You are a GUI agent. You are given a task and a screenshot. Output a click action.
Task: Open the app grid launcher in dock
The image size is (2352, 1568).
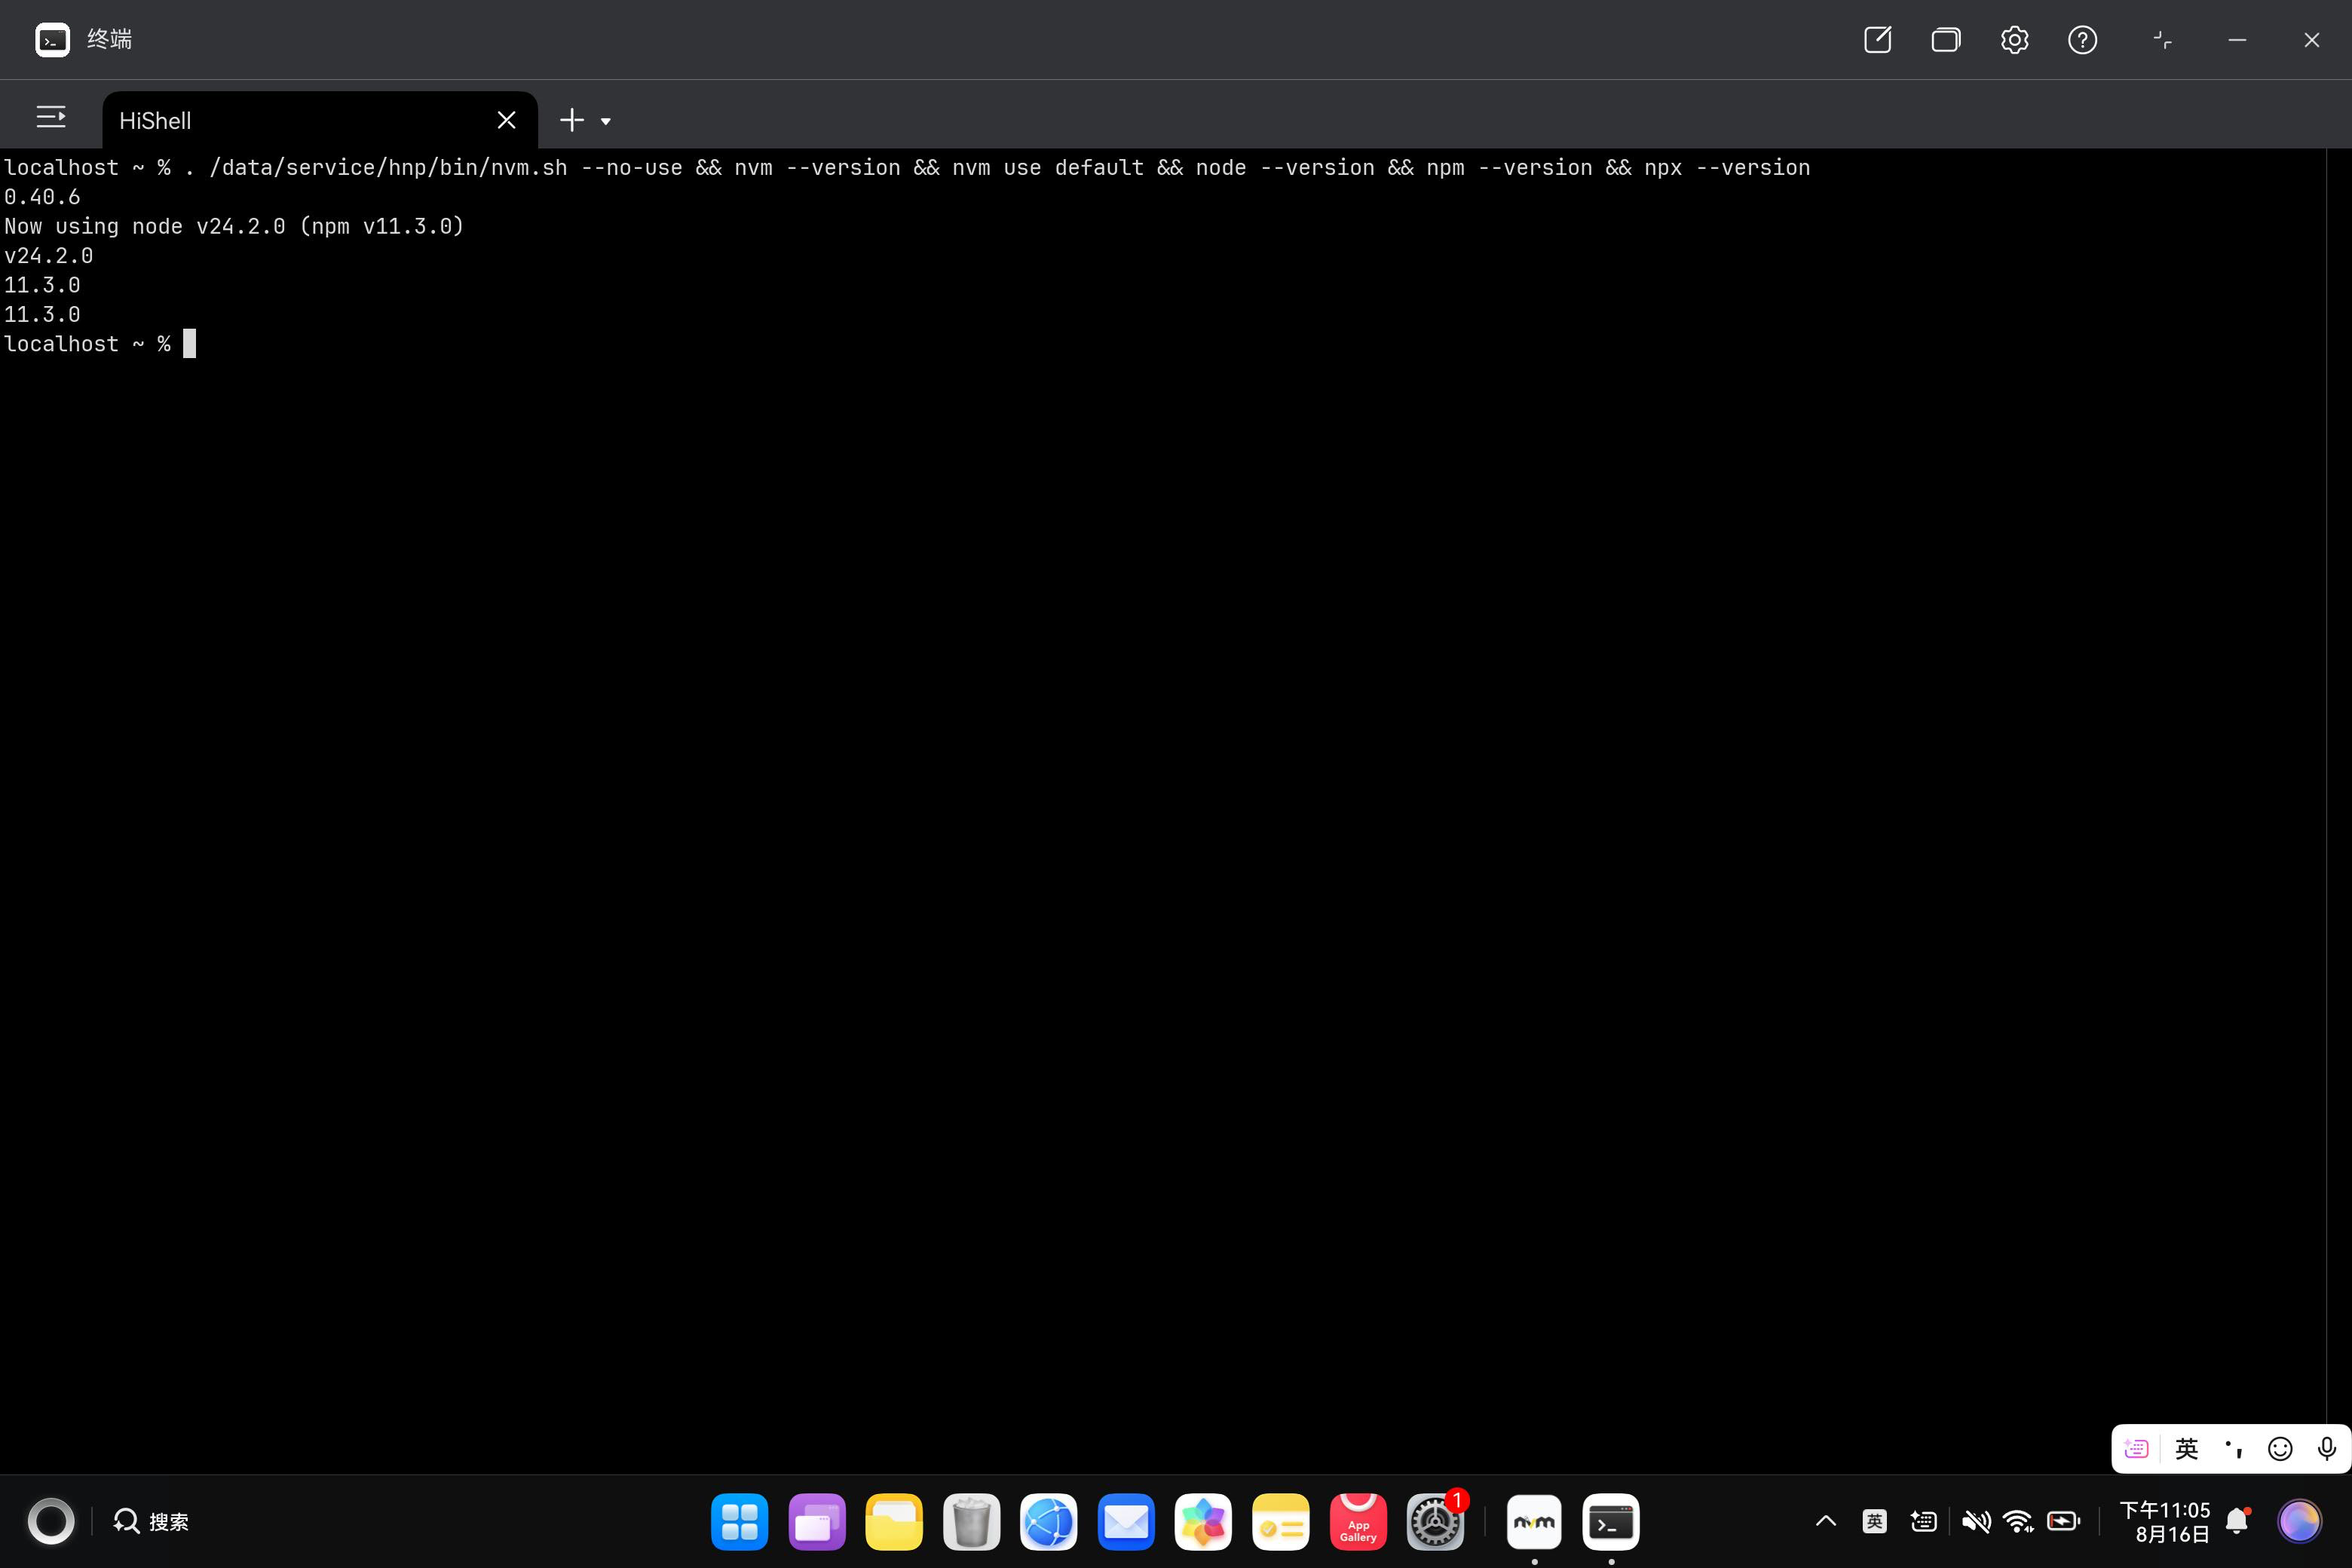tap(739, 1522)
